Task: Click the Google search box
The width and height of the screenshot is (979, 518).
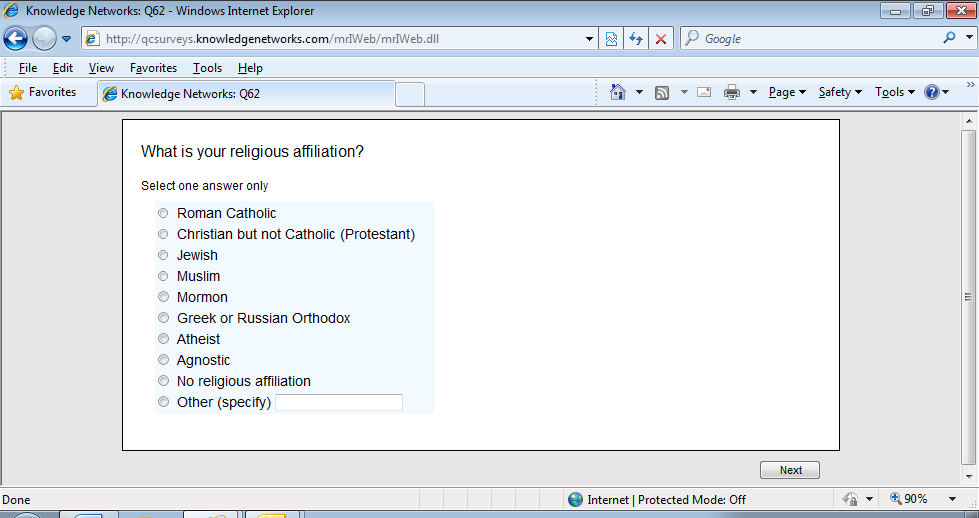Action: (812, 39)
